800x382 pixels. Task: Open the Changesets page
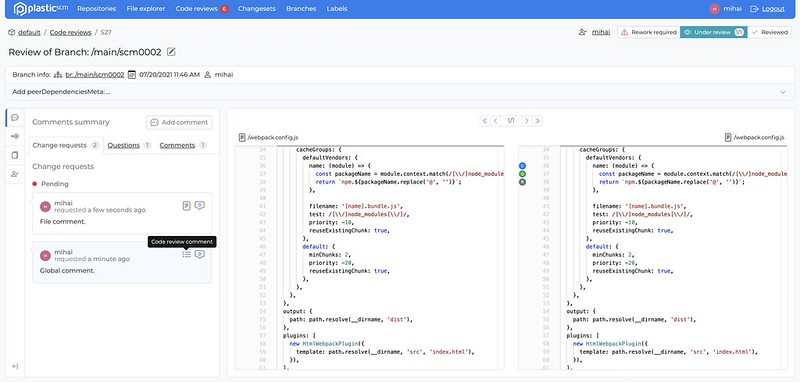pos(257,9)
